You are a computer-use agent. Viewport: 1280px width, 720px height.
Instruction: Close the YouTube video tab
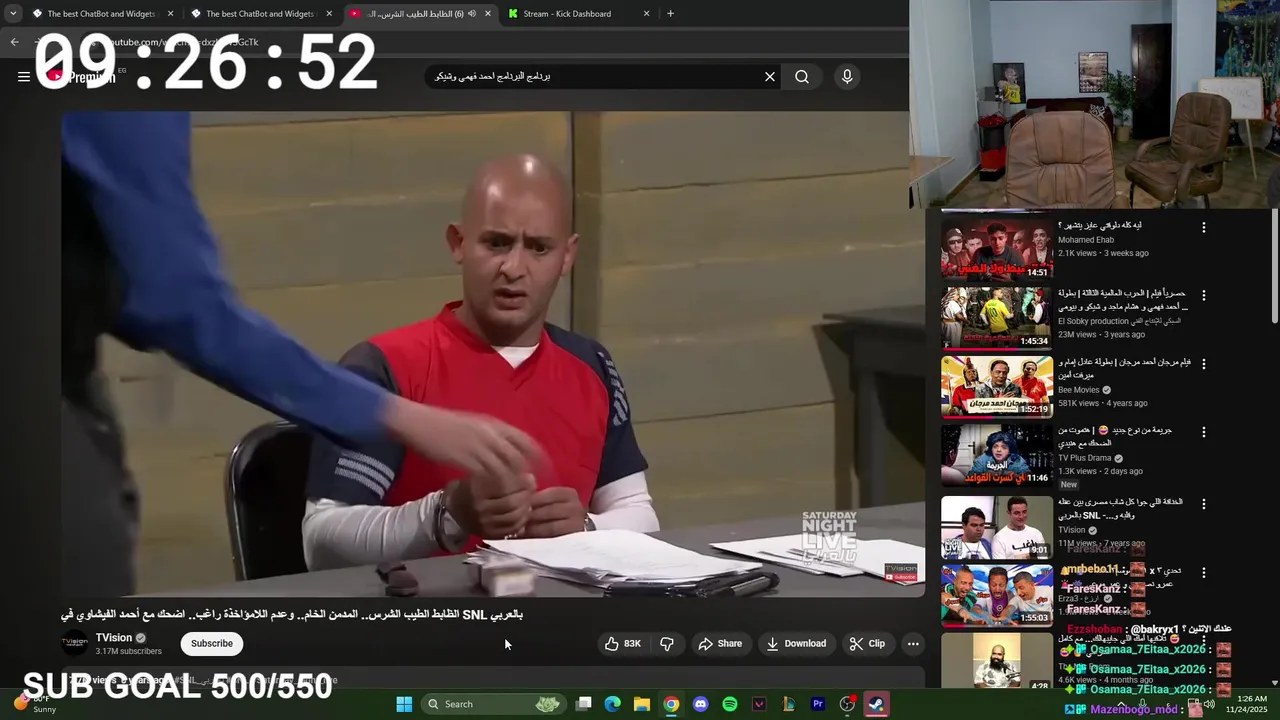coord(488,14)
